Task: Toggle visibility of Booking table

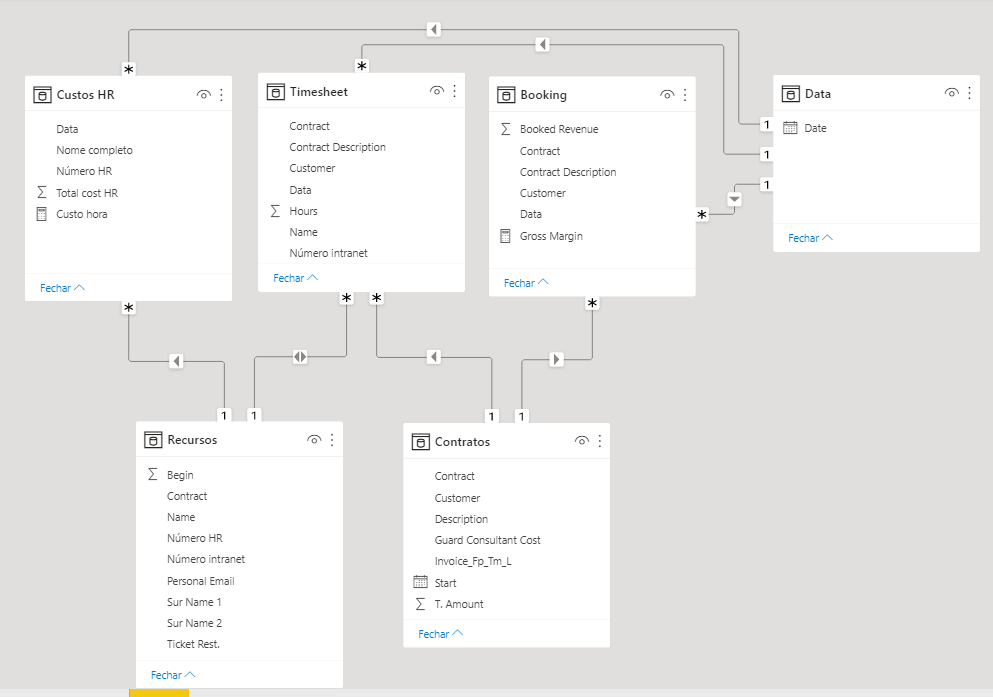Action: click(667, 95)
